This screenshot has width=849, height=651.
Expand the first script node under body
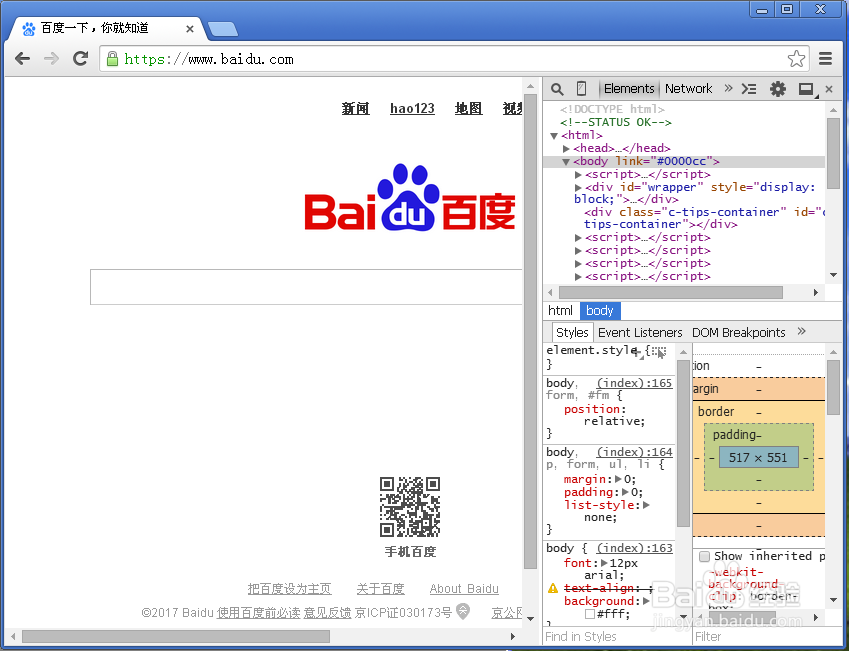coord(578,174)
